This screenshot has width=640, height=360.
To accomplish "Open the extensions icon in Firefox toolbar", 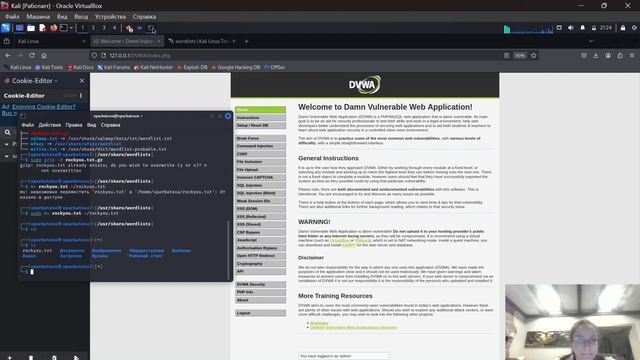I will pos(620,56).
